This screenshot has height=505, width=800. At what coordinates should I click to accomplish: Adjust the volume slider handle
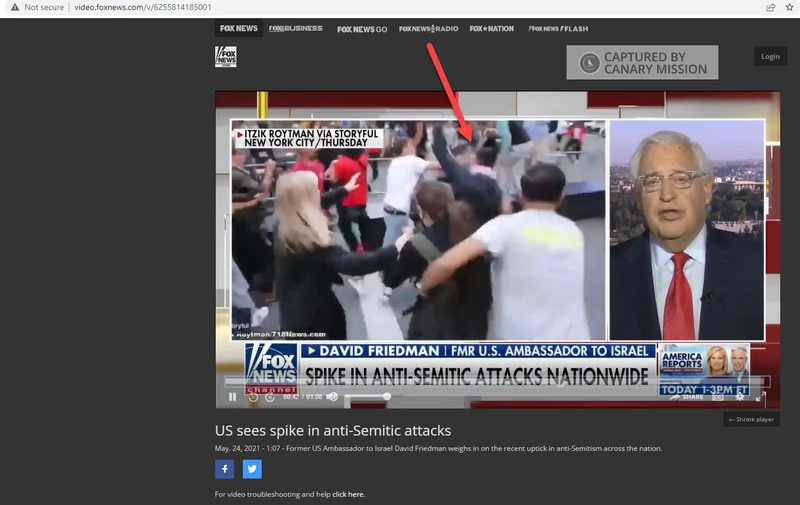coord(387,396)
